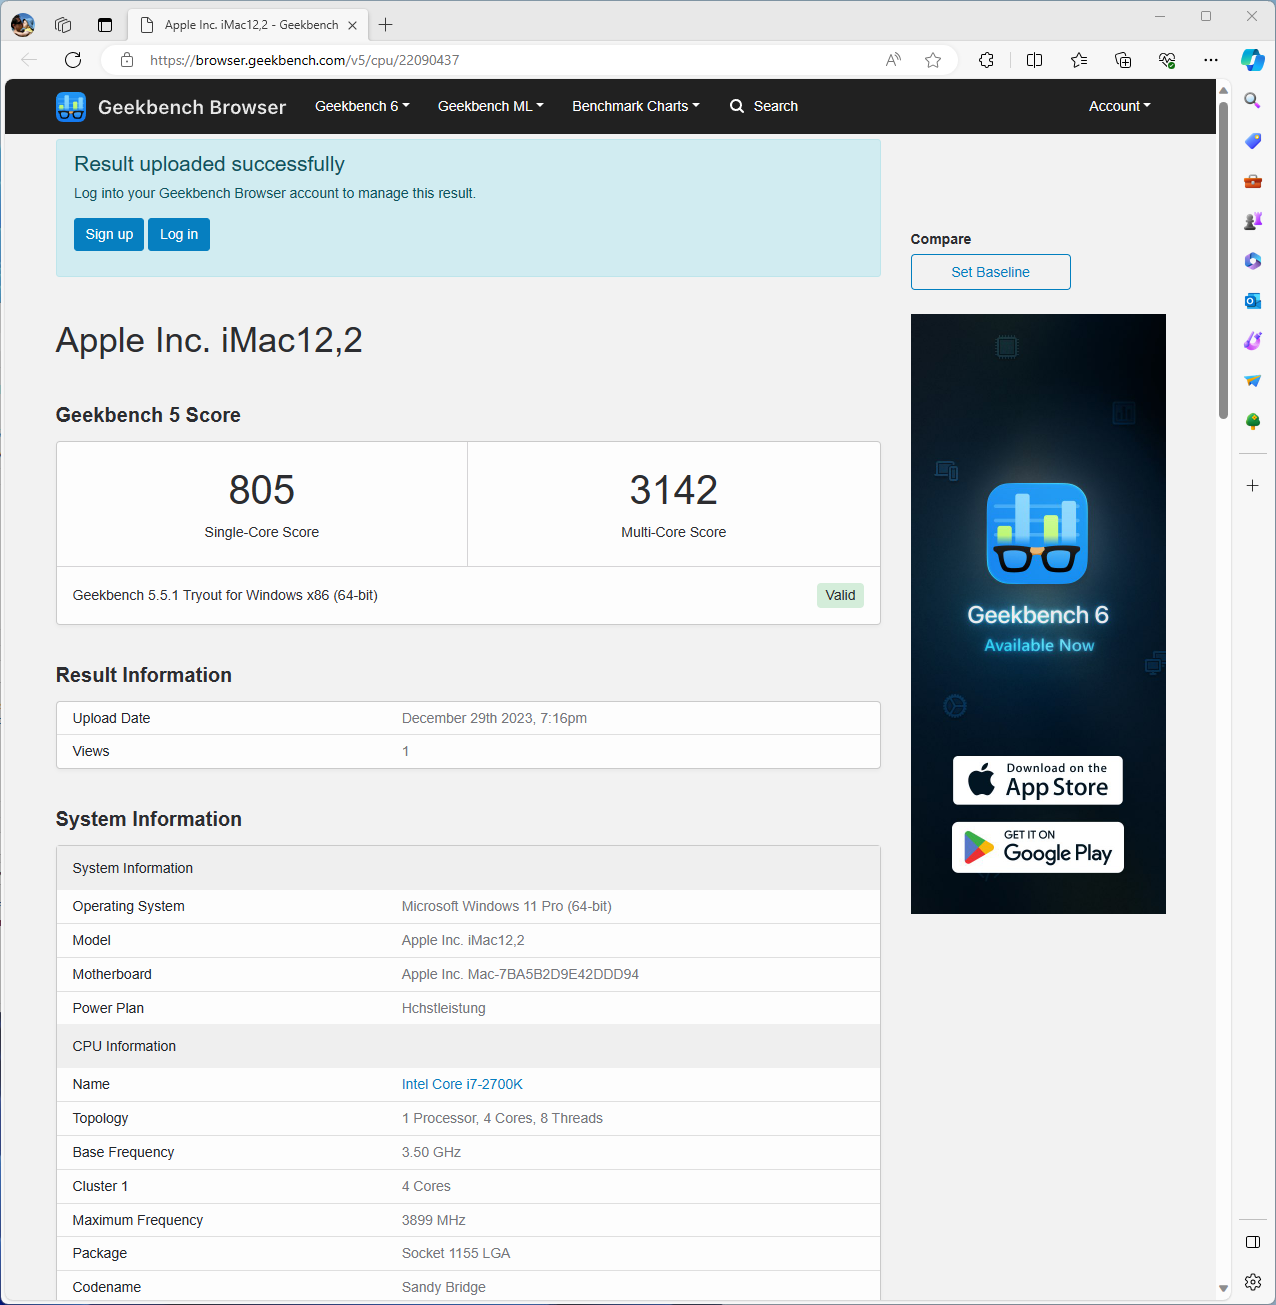Click the Download on the App Store badge

coord(1037,780)
